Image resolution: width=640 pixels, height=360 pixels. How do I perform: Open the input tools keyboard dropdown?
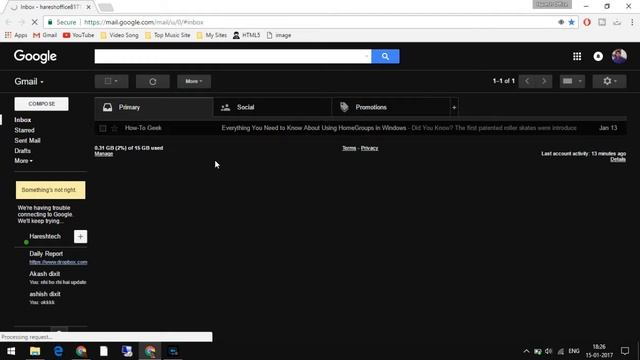pos(572,81)
